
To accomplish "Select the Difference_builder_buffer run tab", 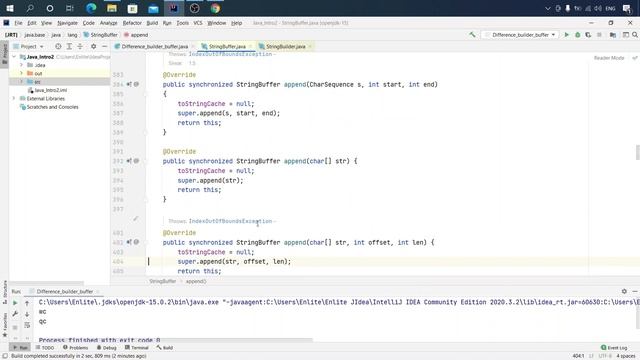I will point(65,291).
